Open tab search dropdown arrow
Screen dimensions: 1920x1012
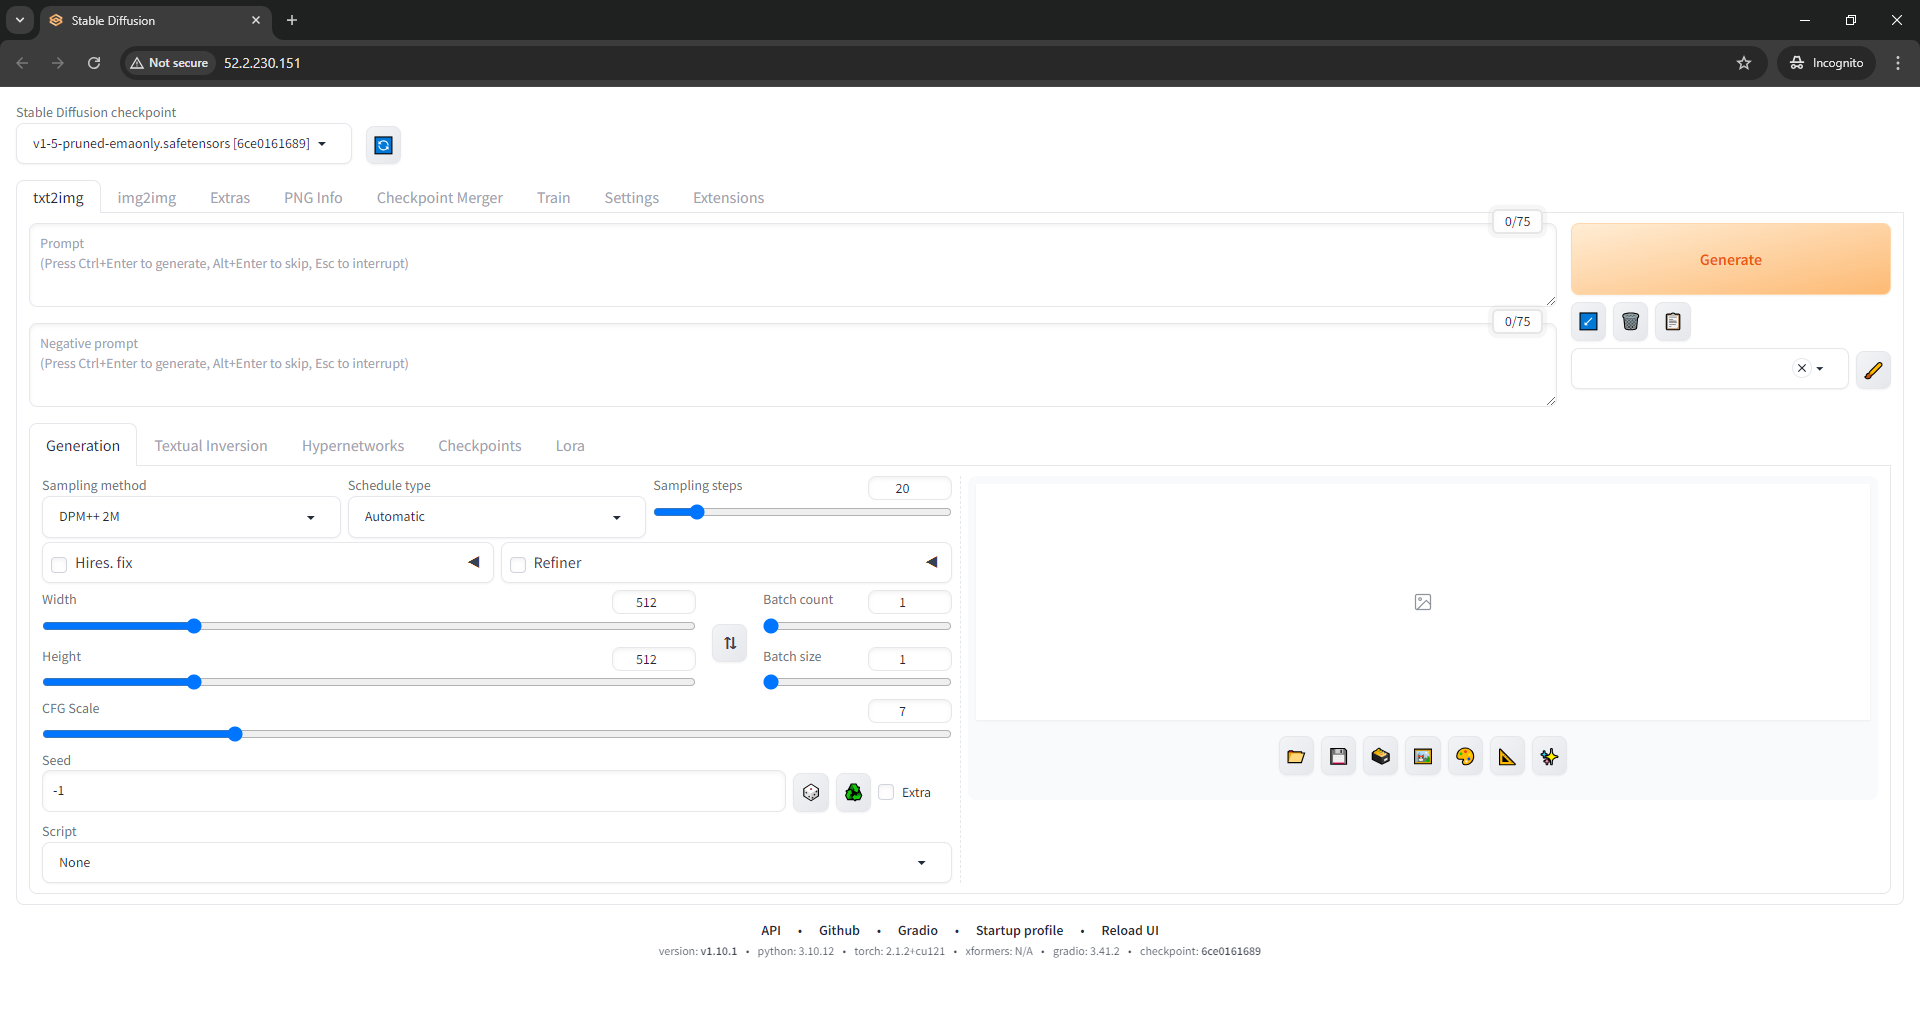point(20,20)
